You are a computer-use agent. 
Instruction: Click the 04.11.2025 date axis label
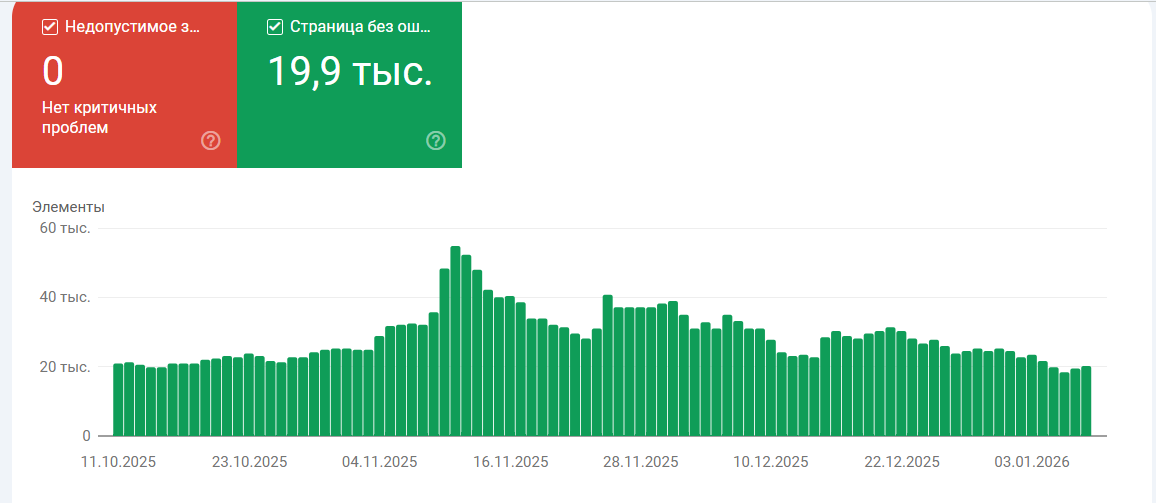point(380,462)
